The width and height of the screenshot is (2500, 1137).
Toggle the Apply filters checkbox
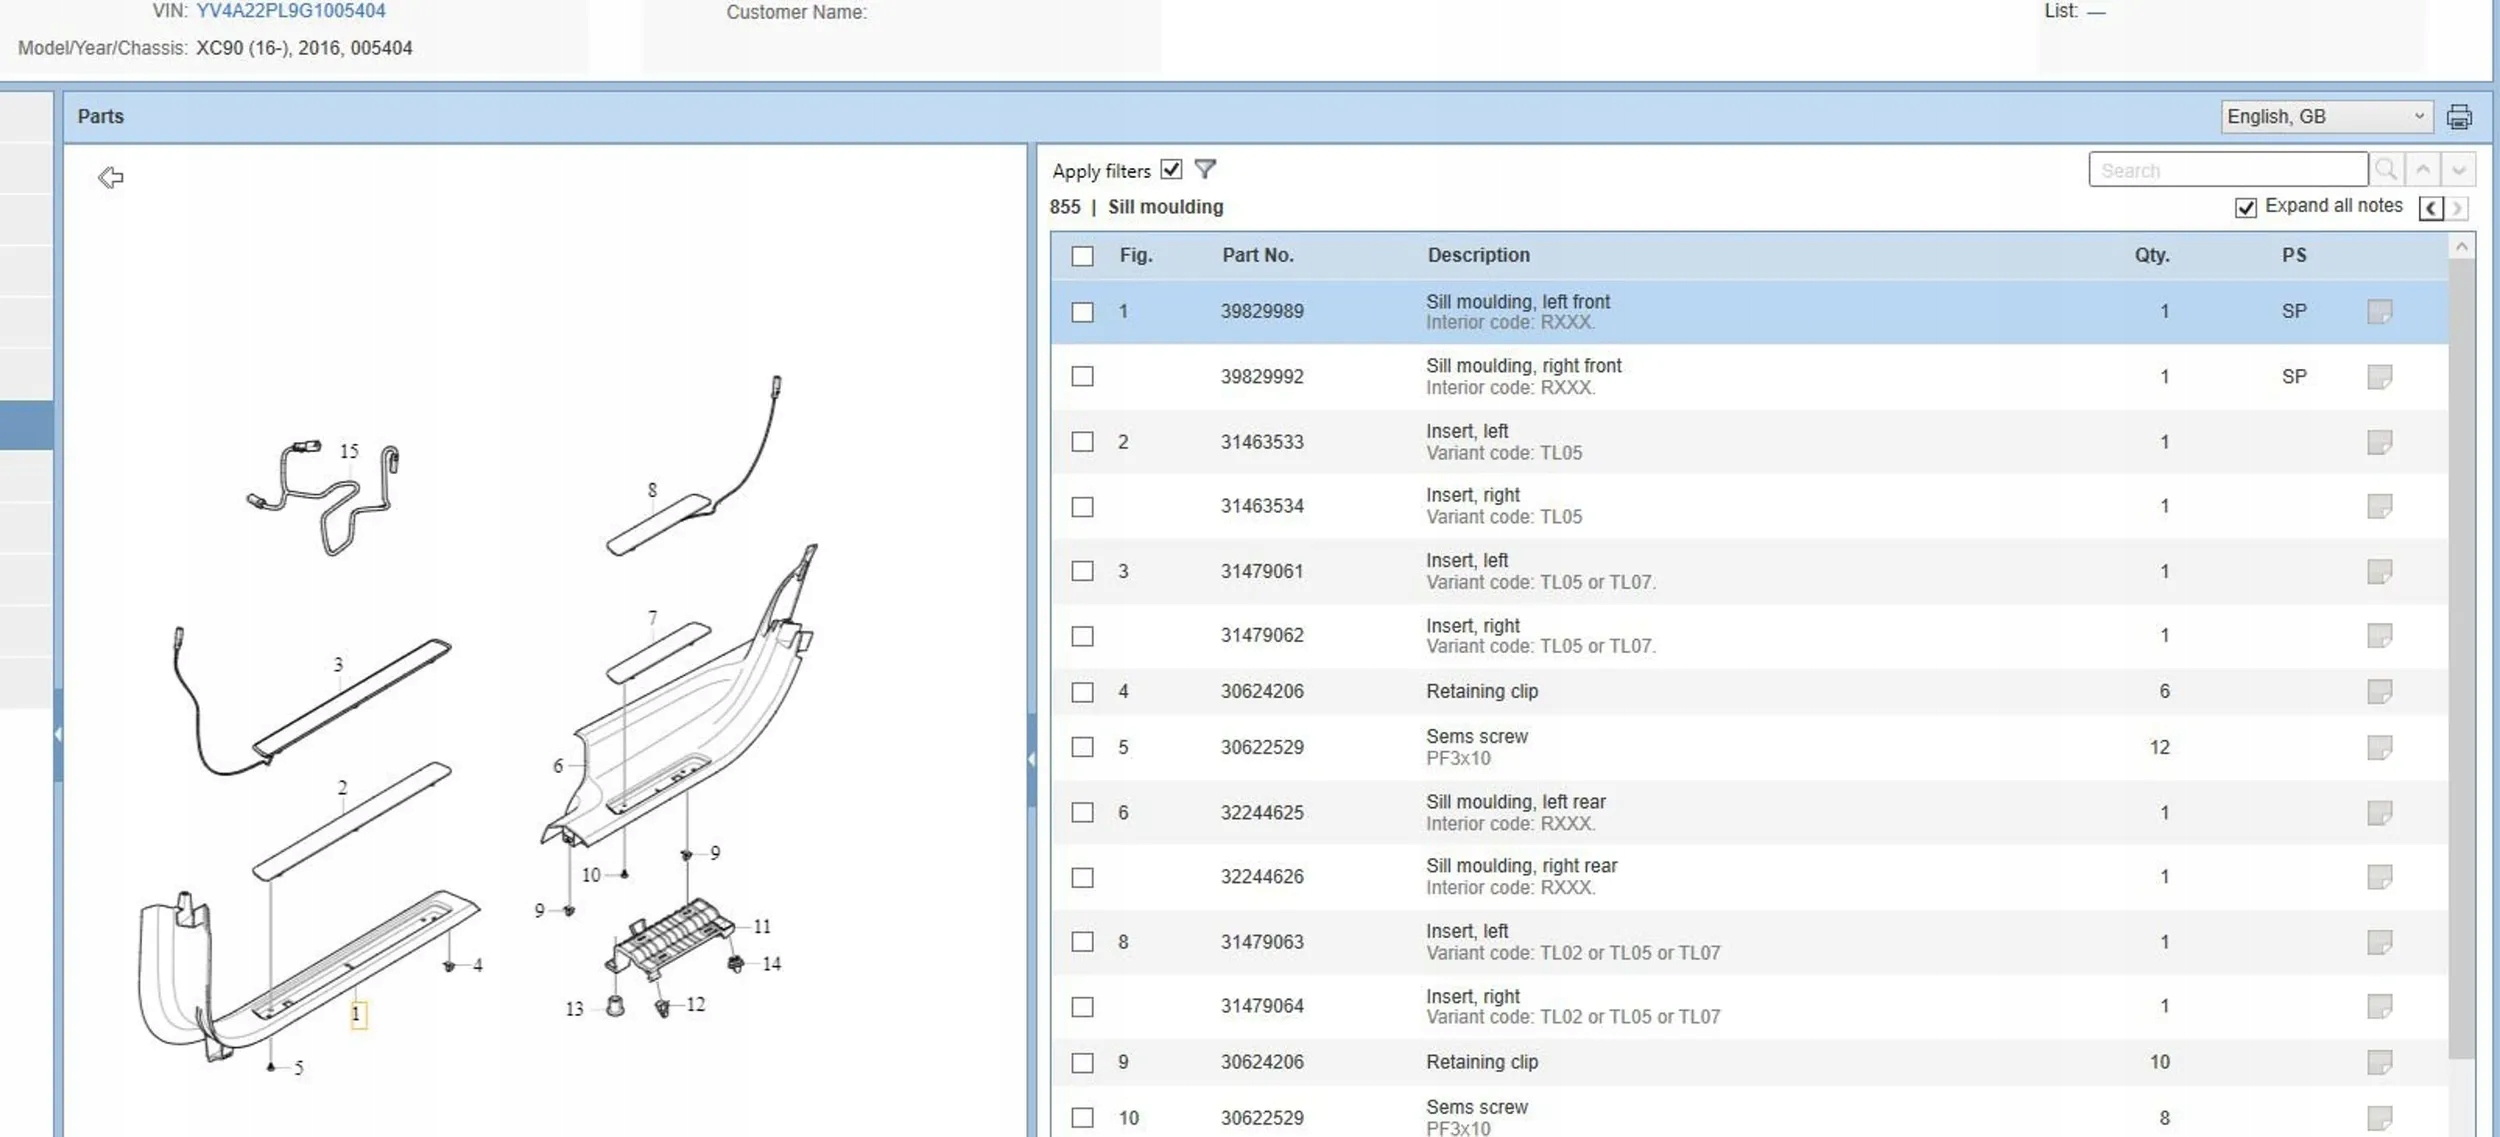[1171, 170]
